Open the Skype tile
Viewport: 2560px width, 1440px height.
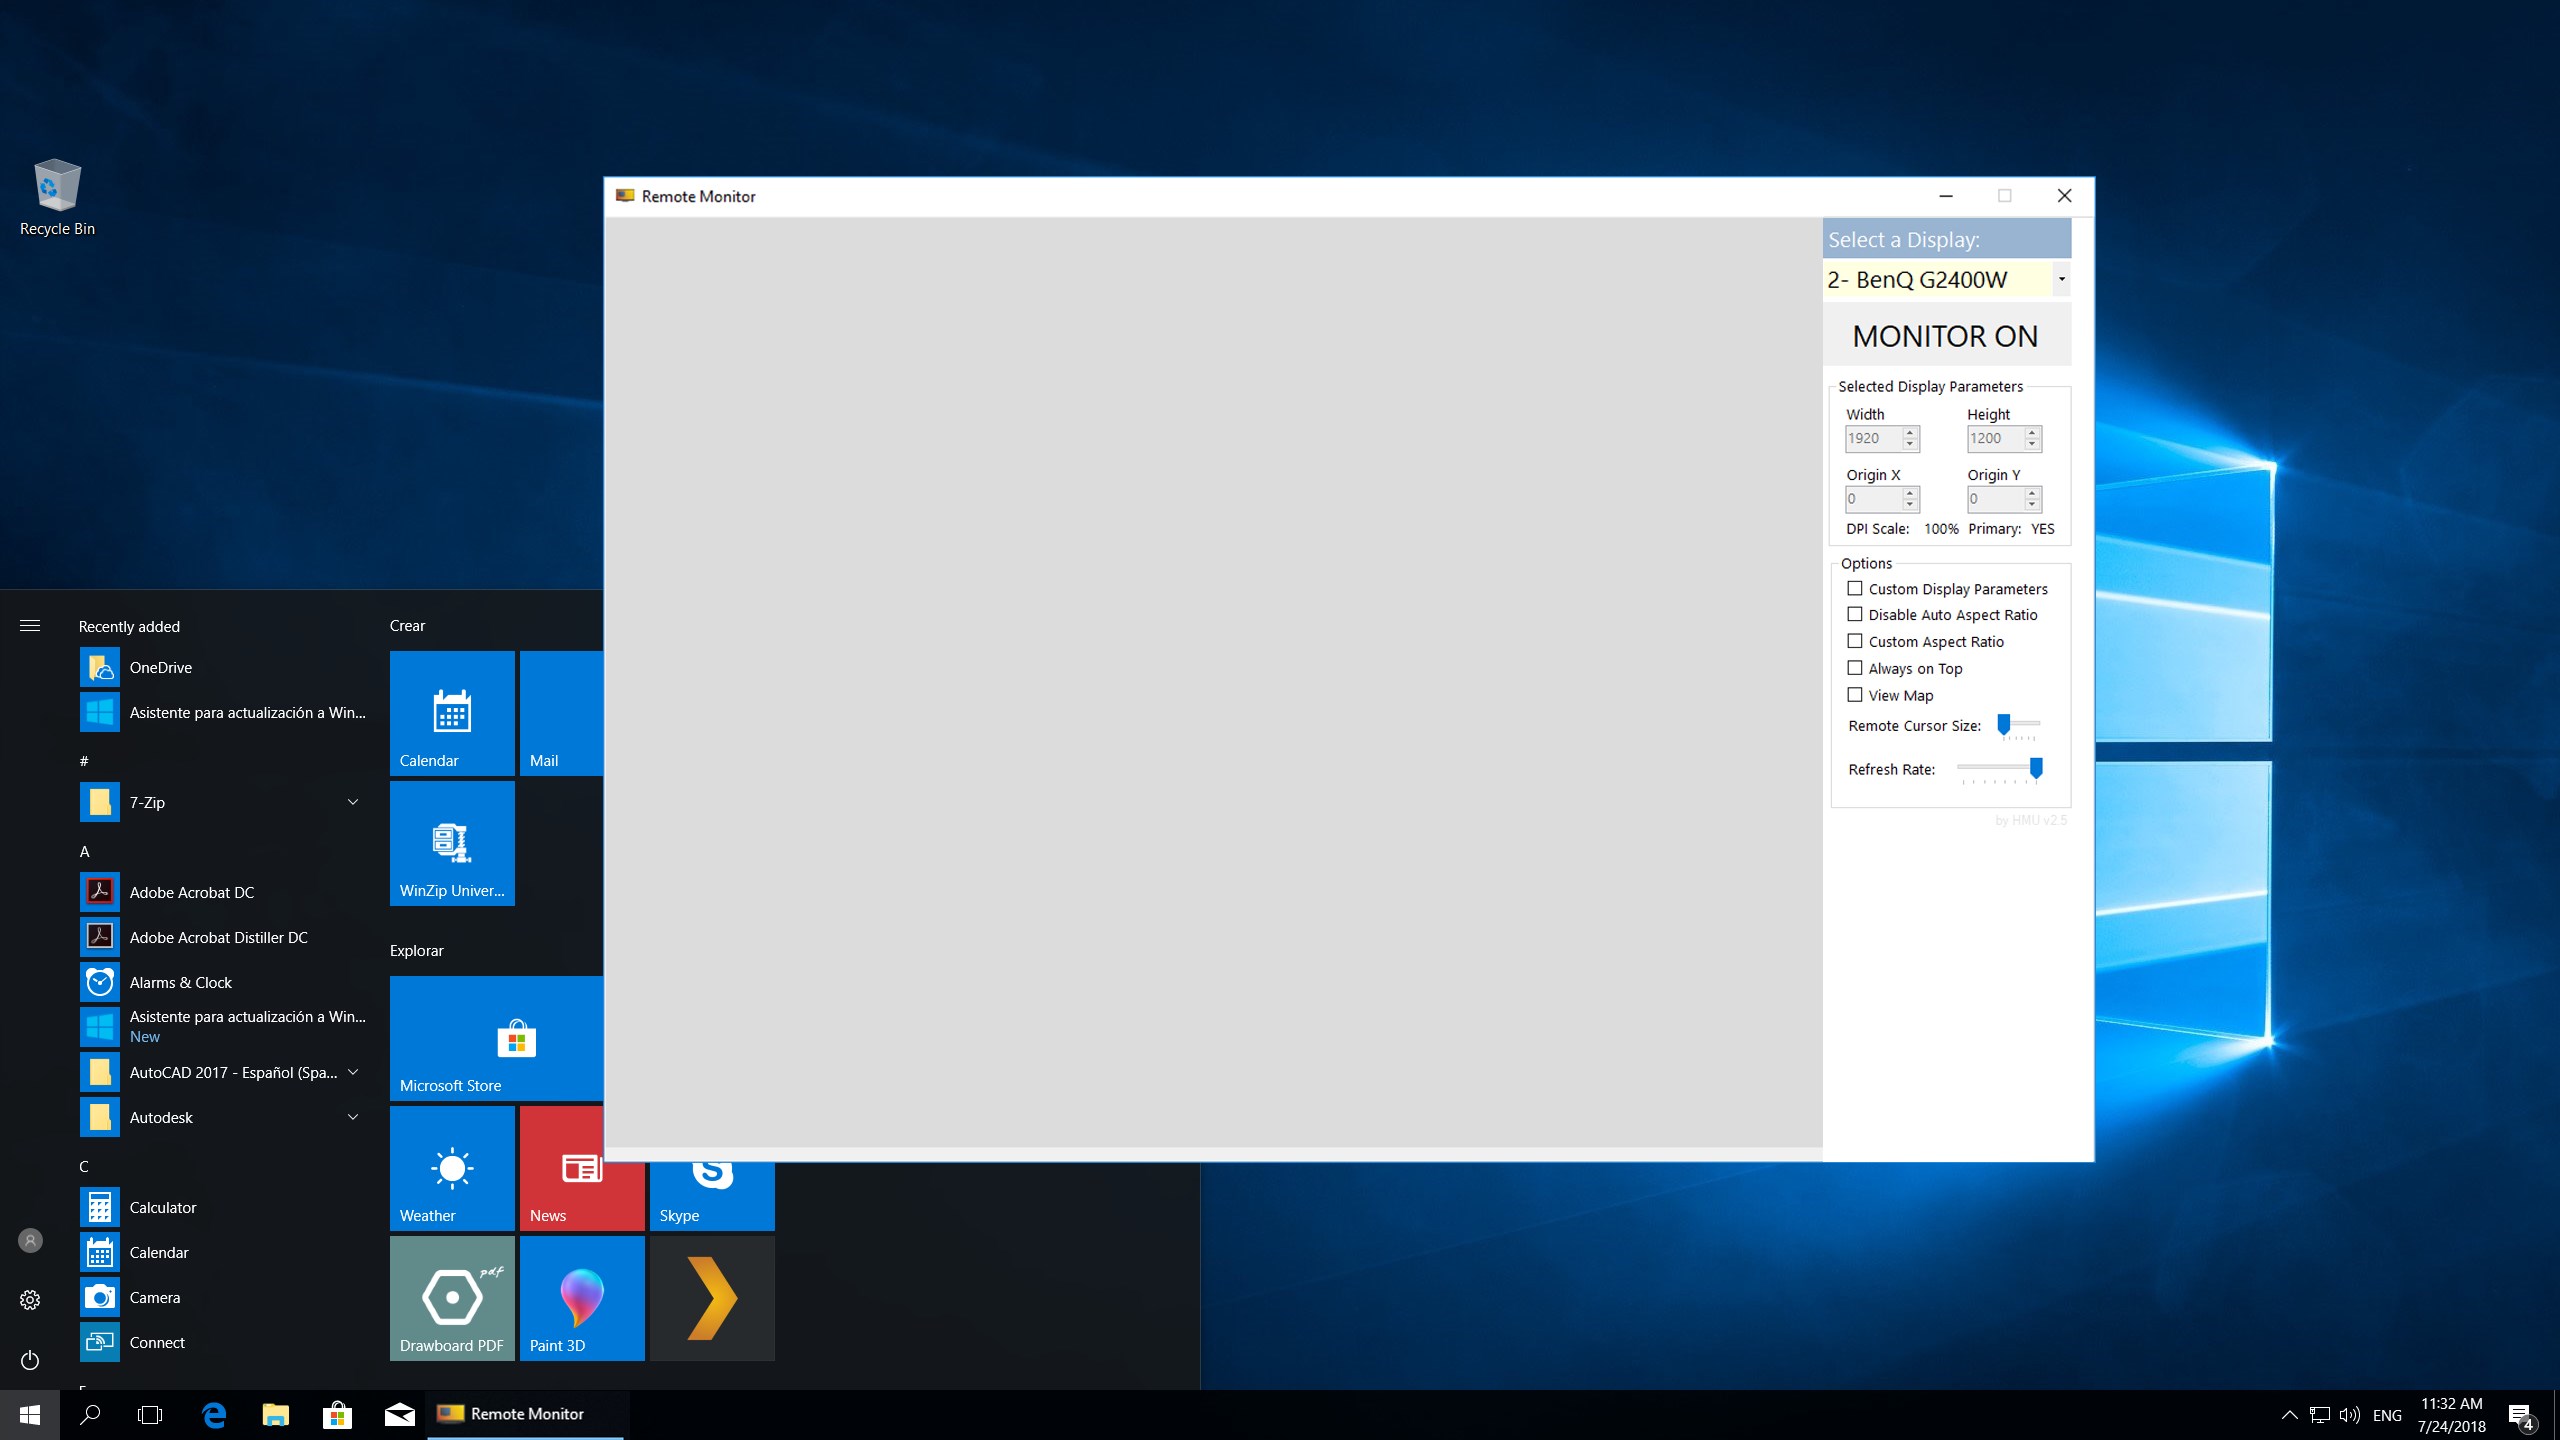pos(711,1182)
